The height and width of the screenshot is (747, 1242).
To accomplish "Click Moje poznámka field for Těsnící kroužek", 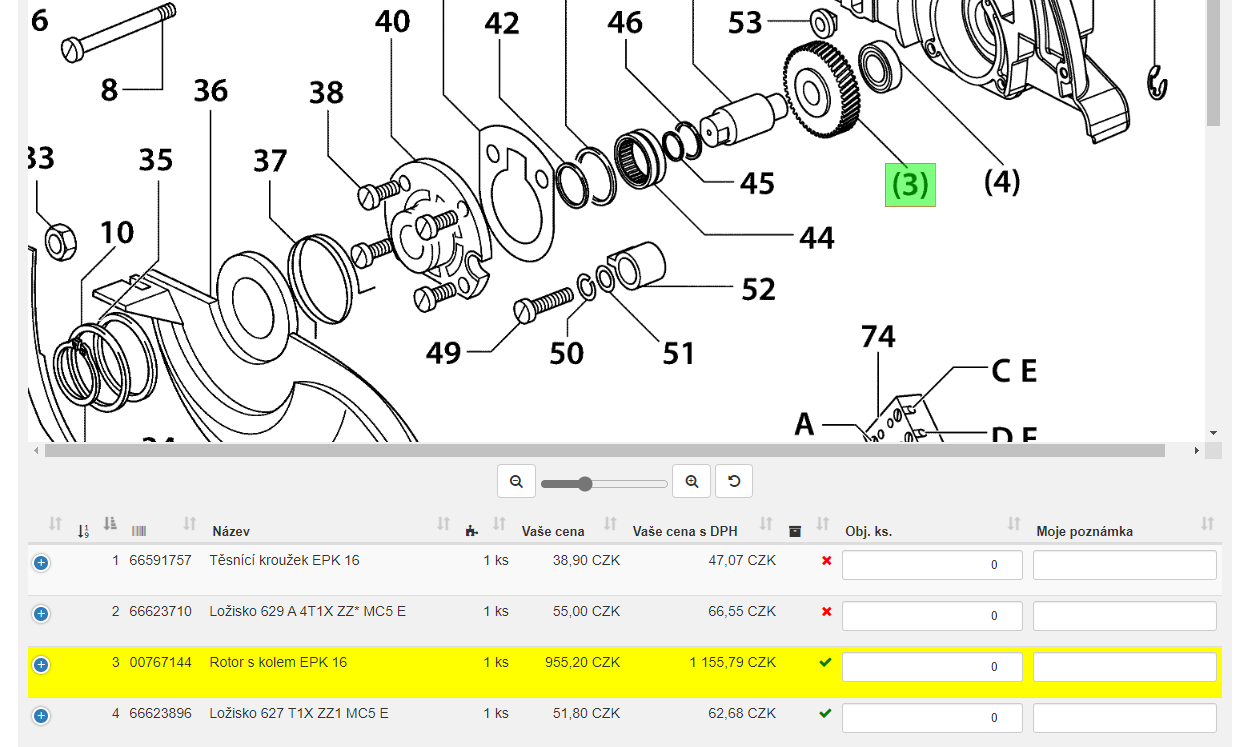I will pyautogui.click(x=1124, y=565).
